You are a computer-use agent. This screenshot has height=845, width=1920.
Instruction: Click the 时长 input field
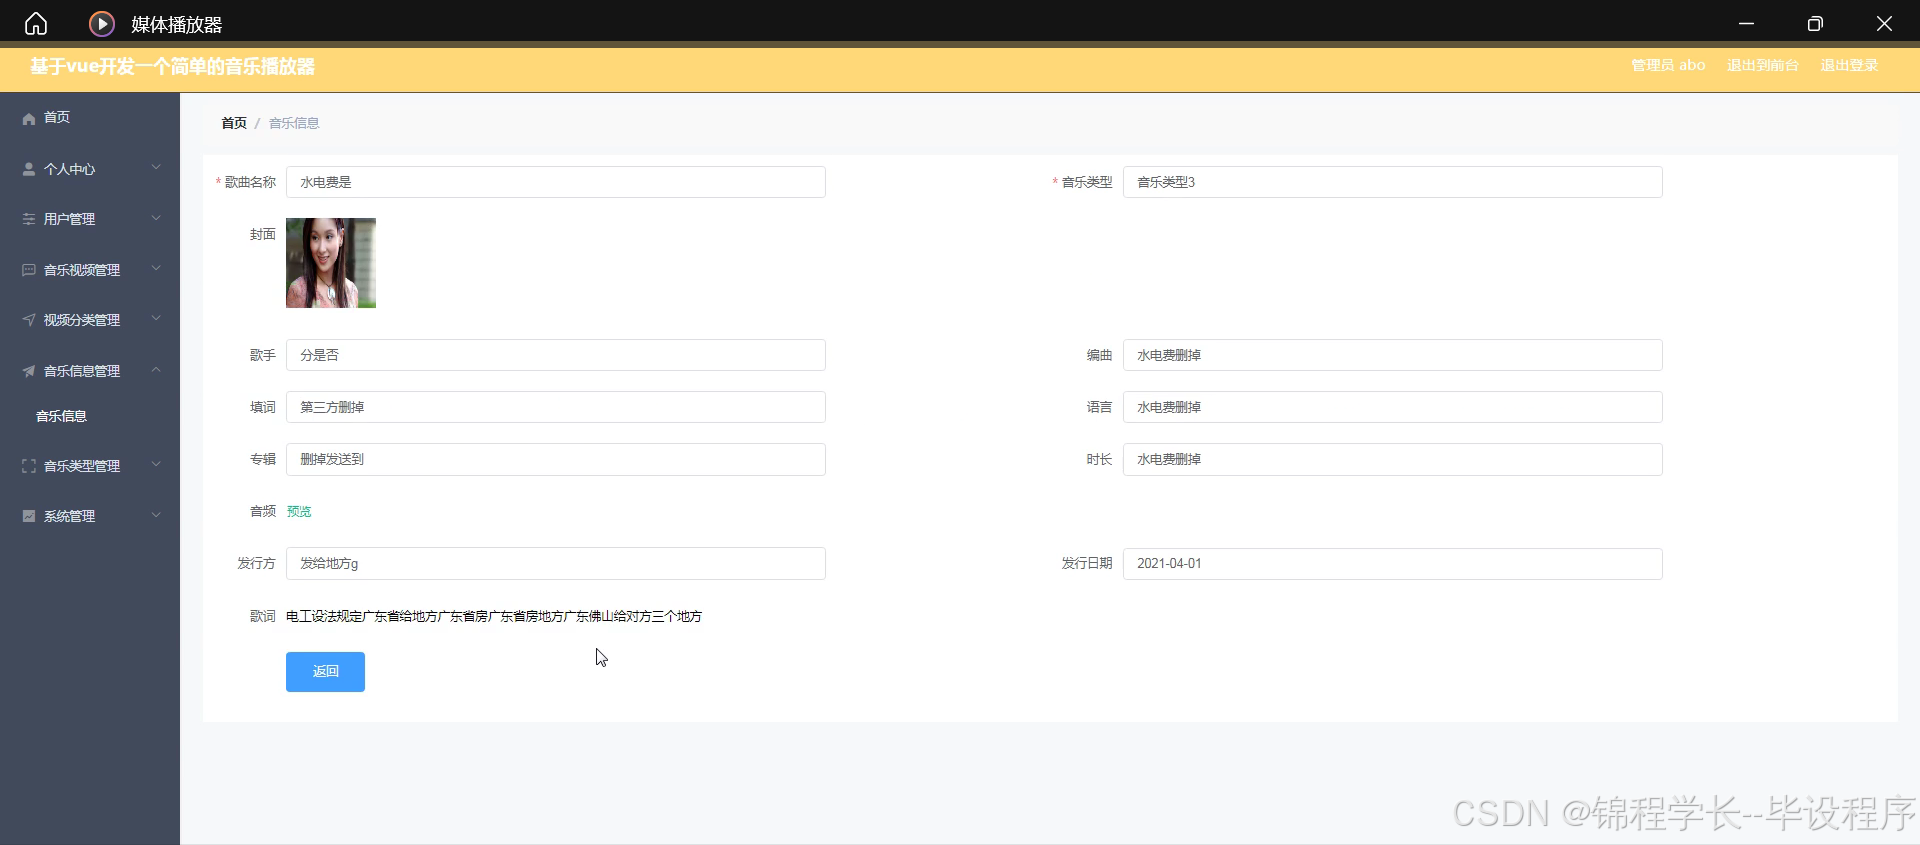point(1392,459)
